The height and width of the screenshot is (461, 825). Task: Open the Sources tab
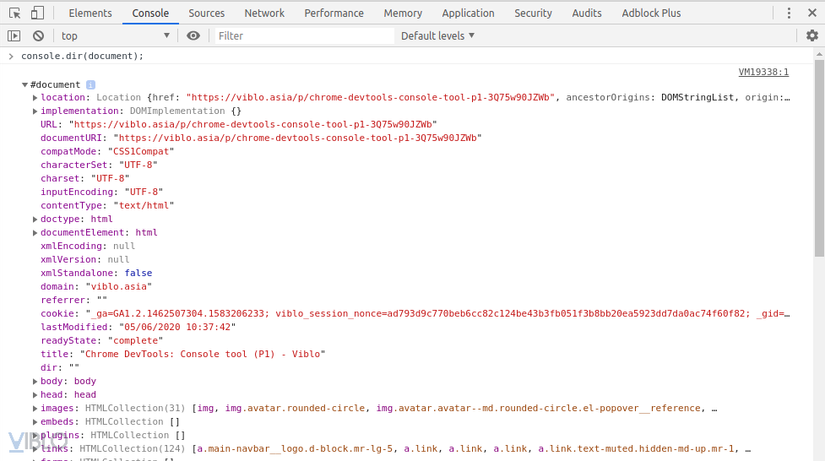(x=206, y=13)
